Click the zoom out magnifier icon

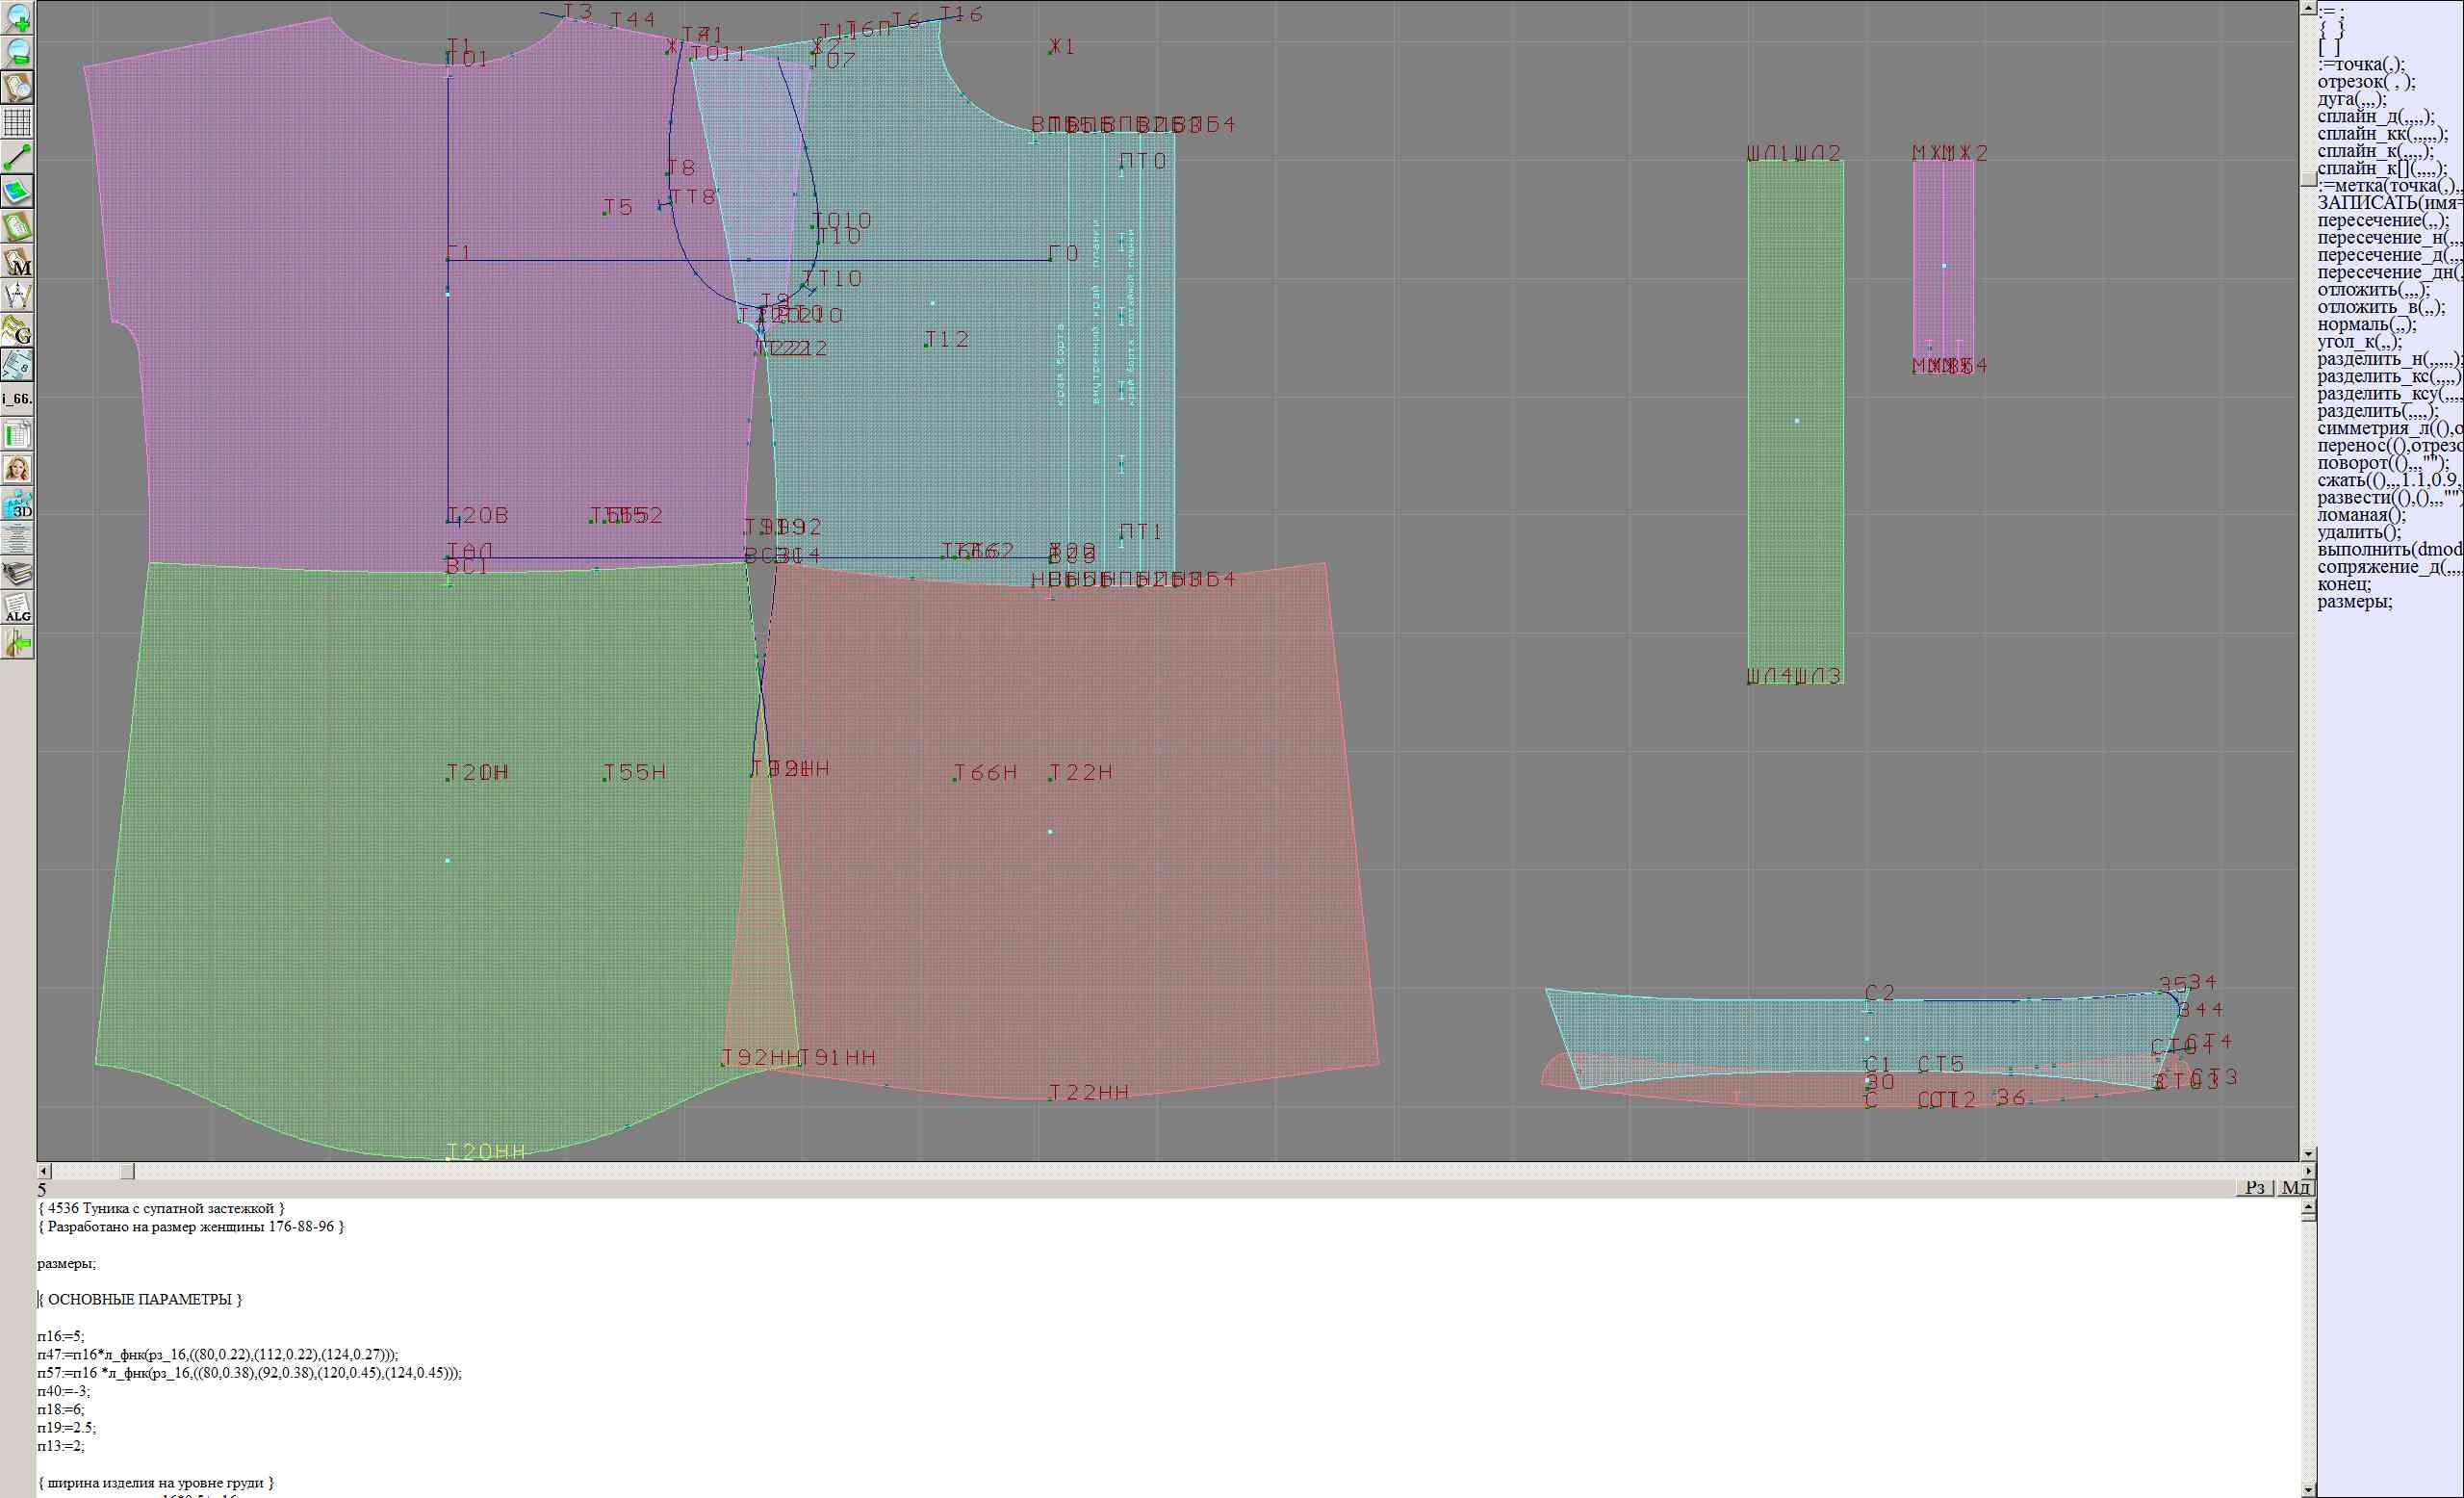pos(17,52)
